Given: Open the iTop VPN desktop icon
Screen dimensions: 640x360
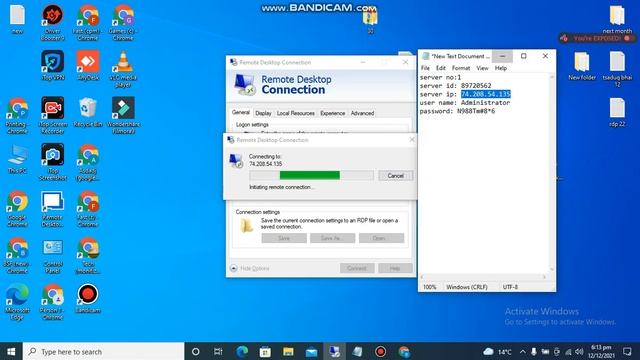Looking at the screenshot, I should 52,65.
